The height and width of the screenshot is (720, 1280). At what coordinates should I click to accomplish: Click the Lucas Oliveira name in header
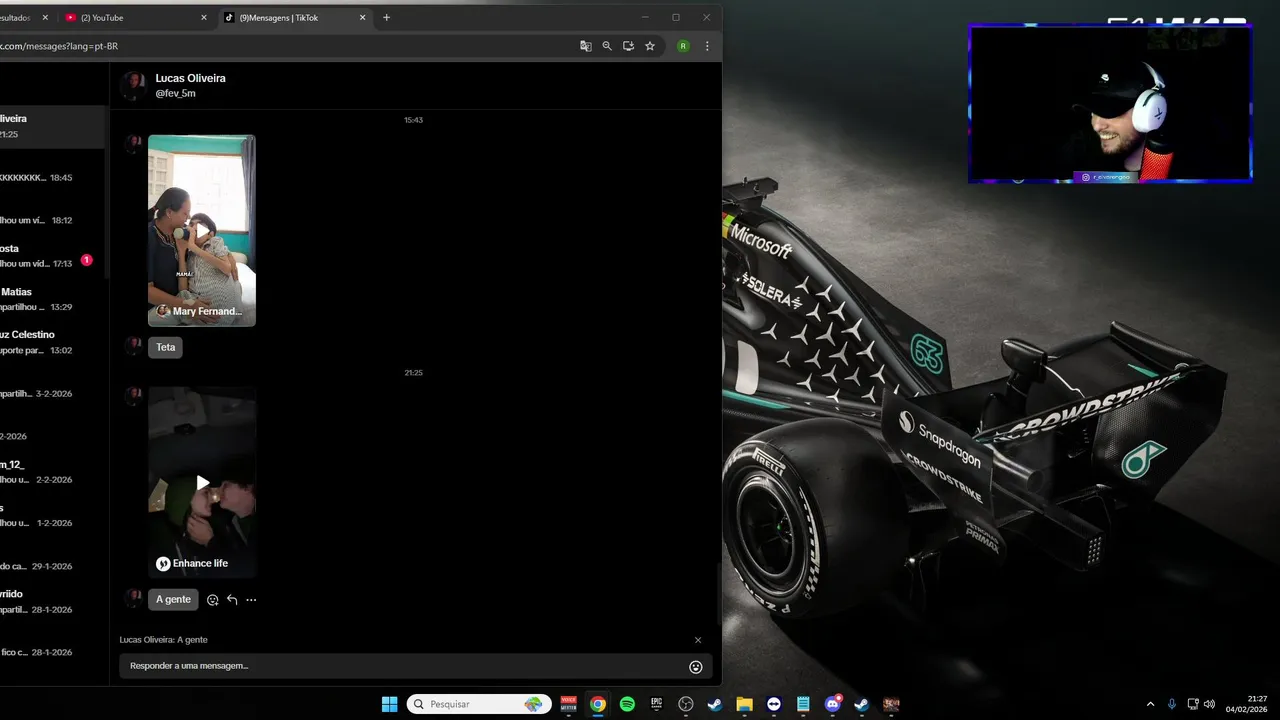pyautogui.click(x=190, y=78)
